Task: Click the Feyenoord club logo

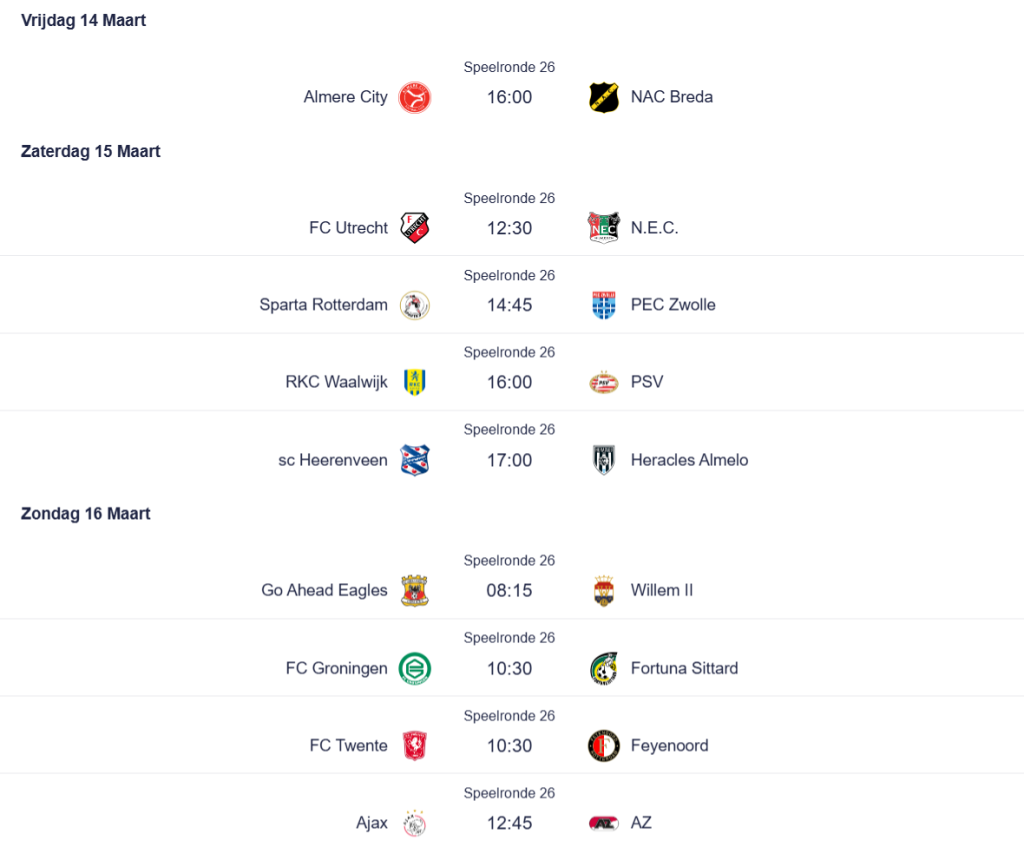Action: 604,746
